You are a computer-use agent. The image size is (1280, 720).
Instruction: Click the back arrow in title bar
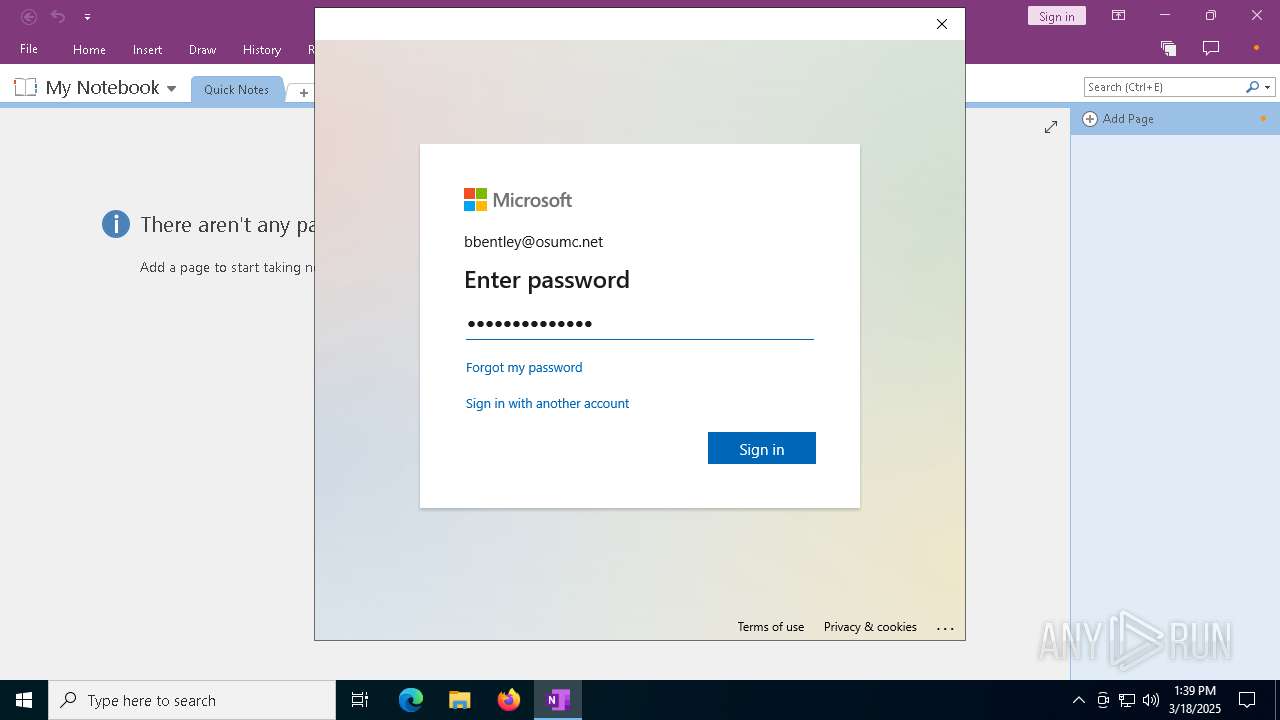pyautogui.click(x=29, y=16)
